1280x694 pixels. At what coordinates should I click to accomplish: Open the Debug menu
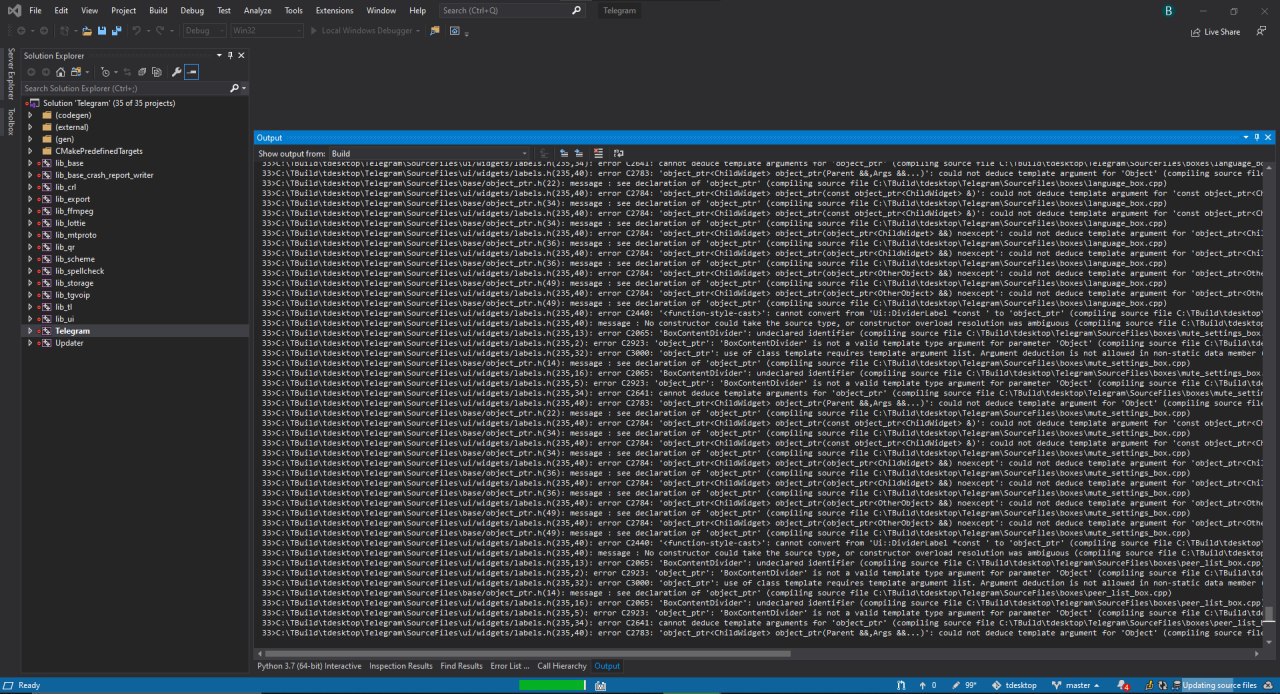click(192, 10)
